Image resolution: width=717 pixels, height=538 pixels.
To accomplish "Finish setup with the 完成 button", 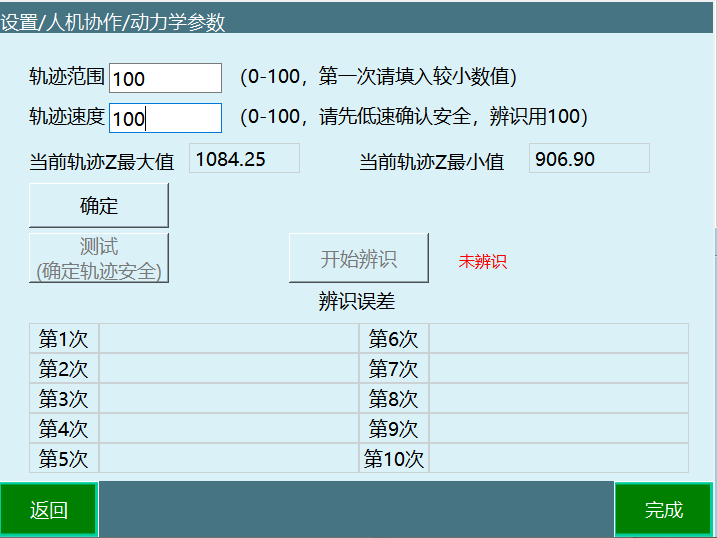I will click(x=663, y=510).
